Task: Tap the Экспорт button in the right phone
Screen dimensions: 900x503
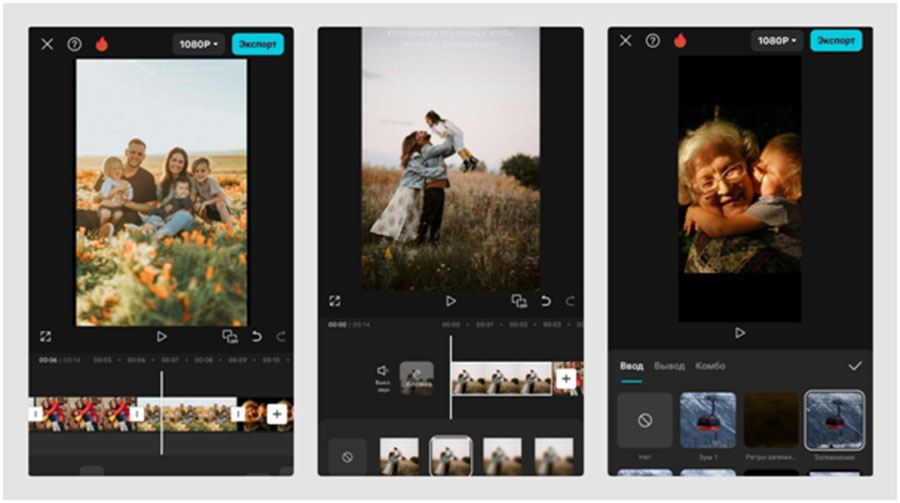Action: 835,41
